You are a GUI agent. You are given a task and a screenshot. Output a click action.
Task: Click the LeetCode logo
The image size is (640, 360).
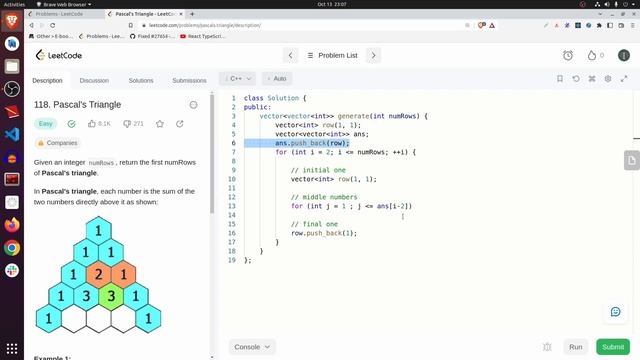(x=59, y=55)
